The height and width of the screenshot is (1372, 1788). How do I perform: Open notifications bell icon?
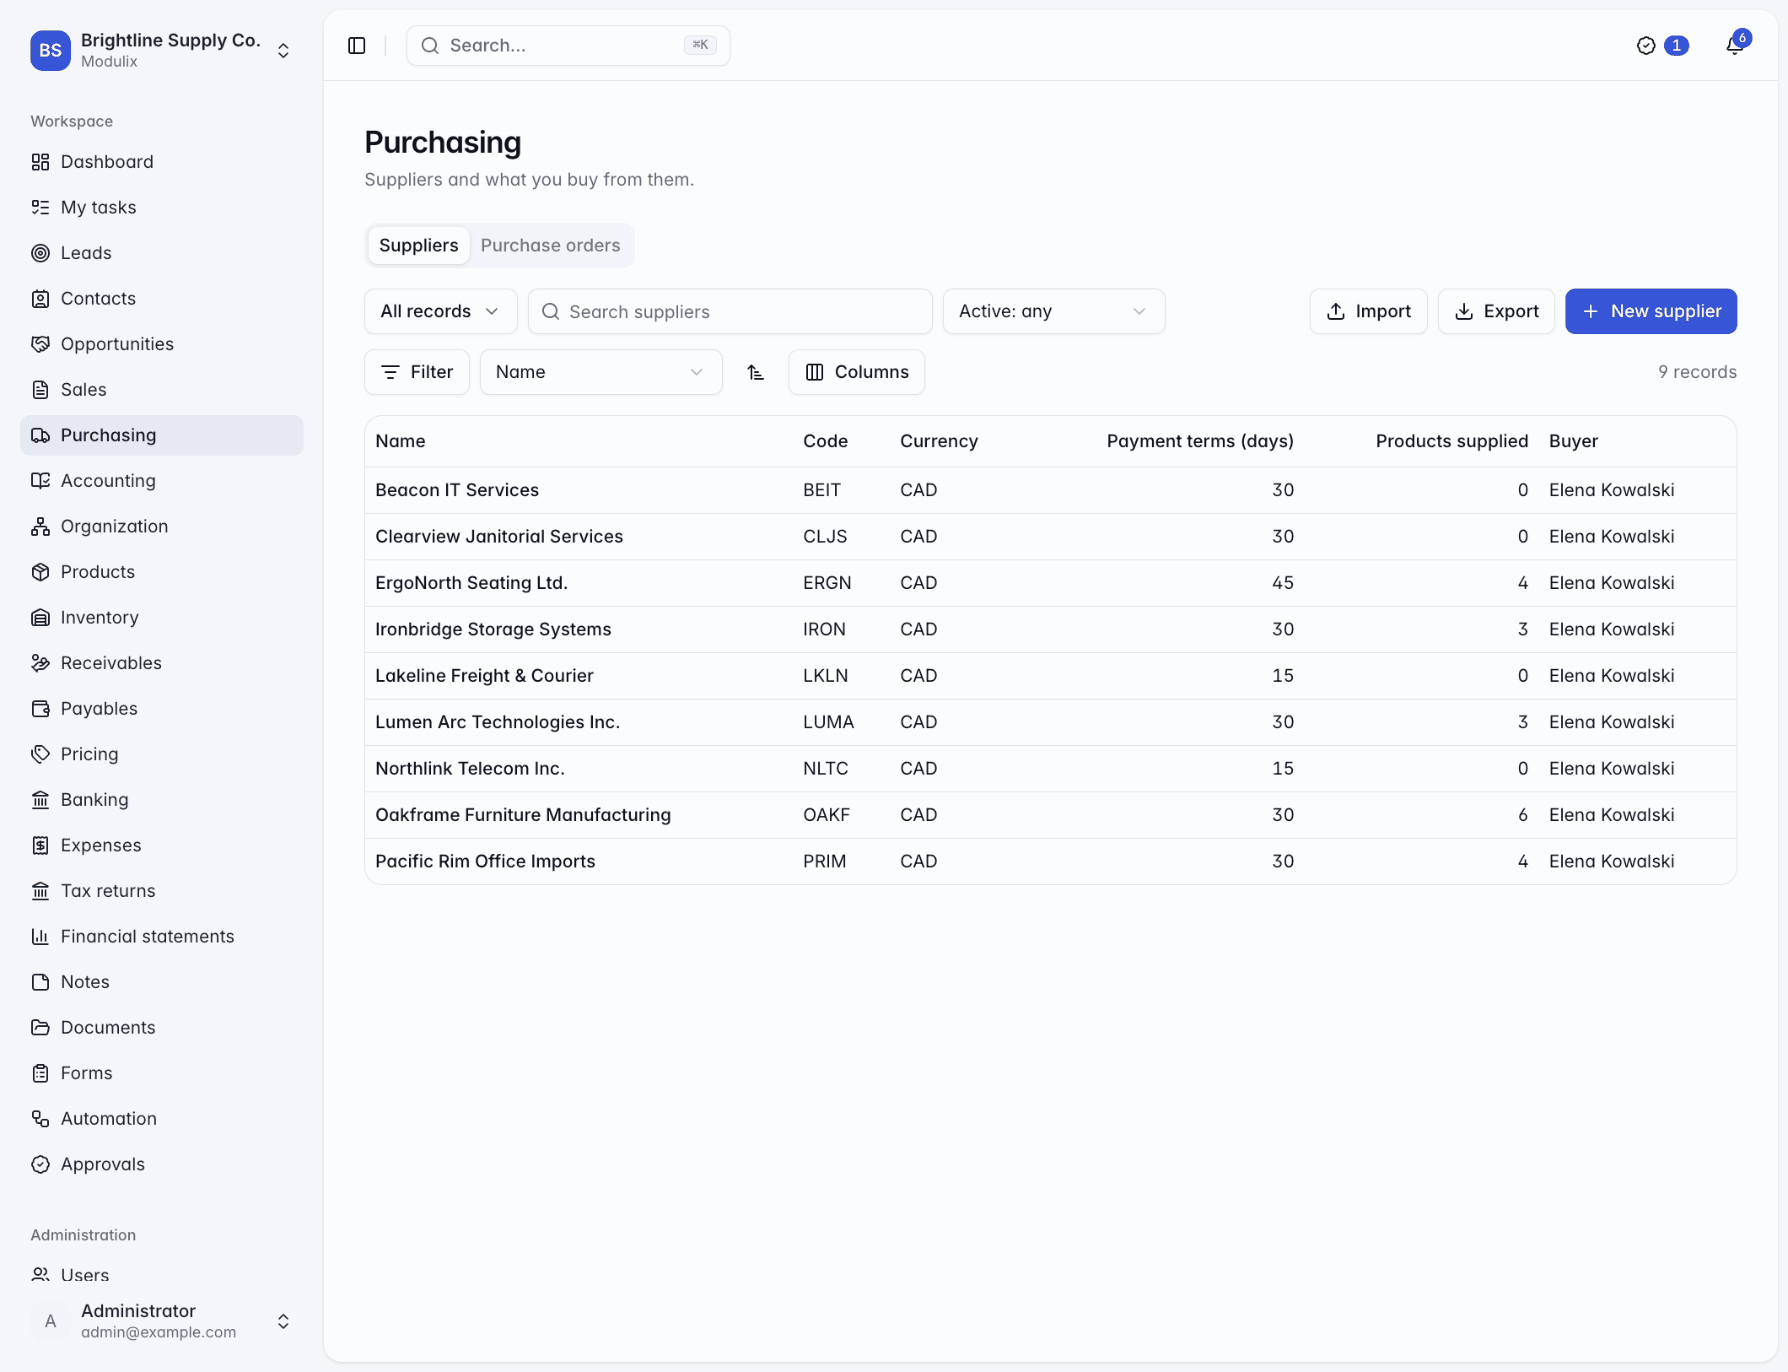(1735, 45)
